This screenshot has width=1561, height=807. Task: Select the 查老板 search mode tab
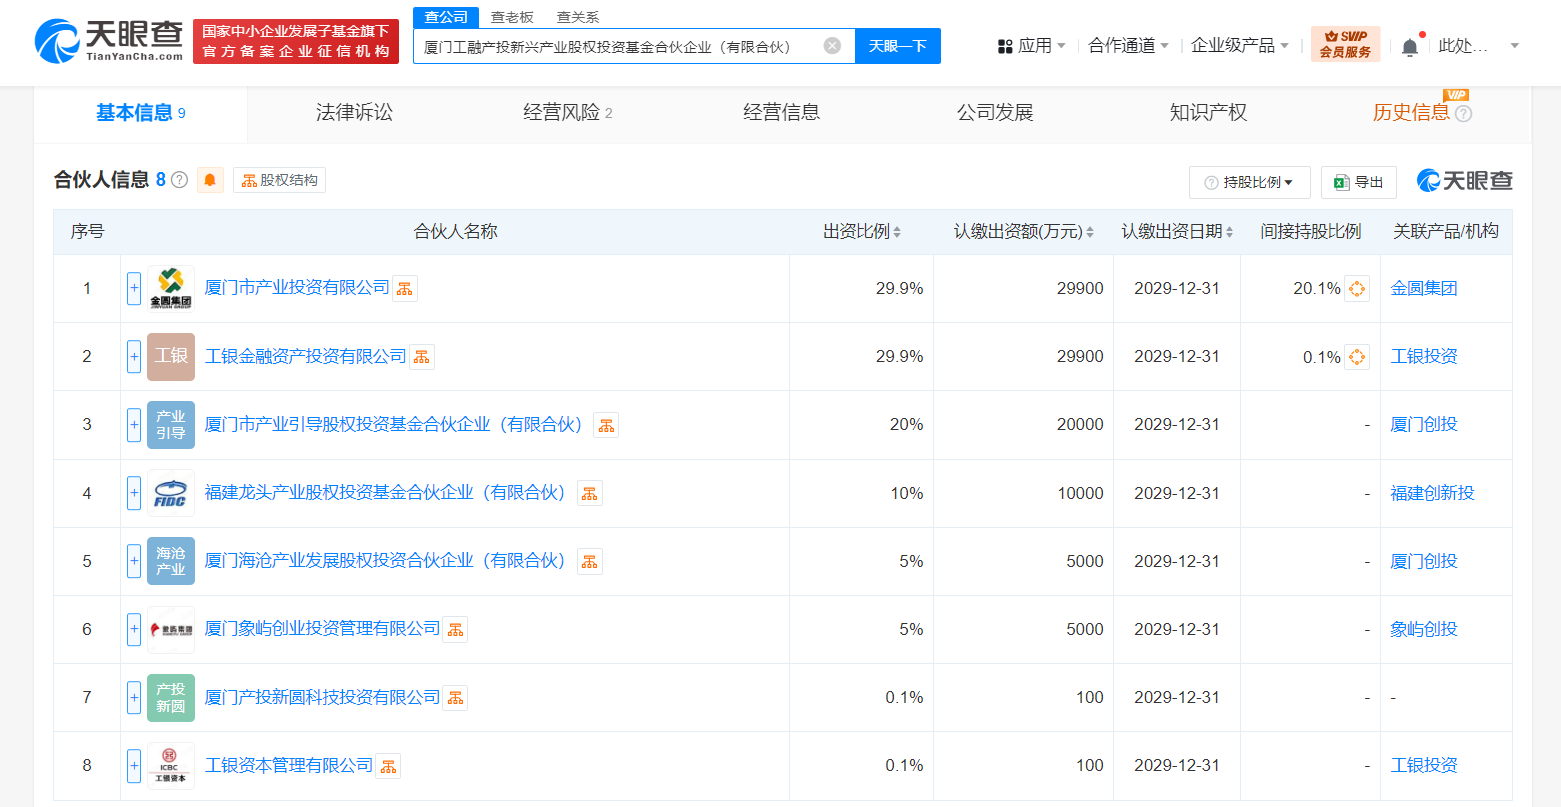coord(512,17)
